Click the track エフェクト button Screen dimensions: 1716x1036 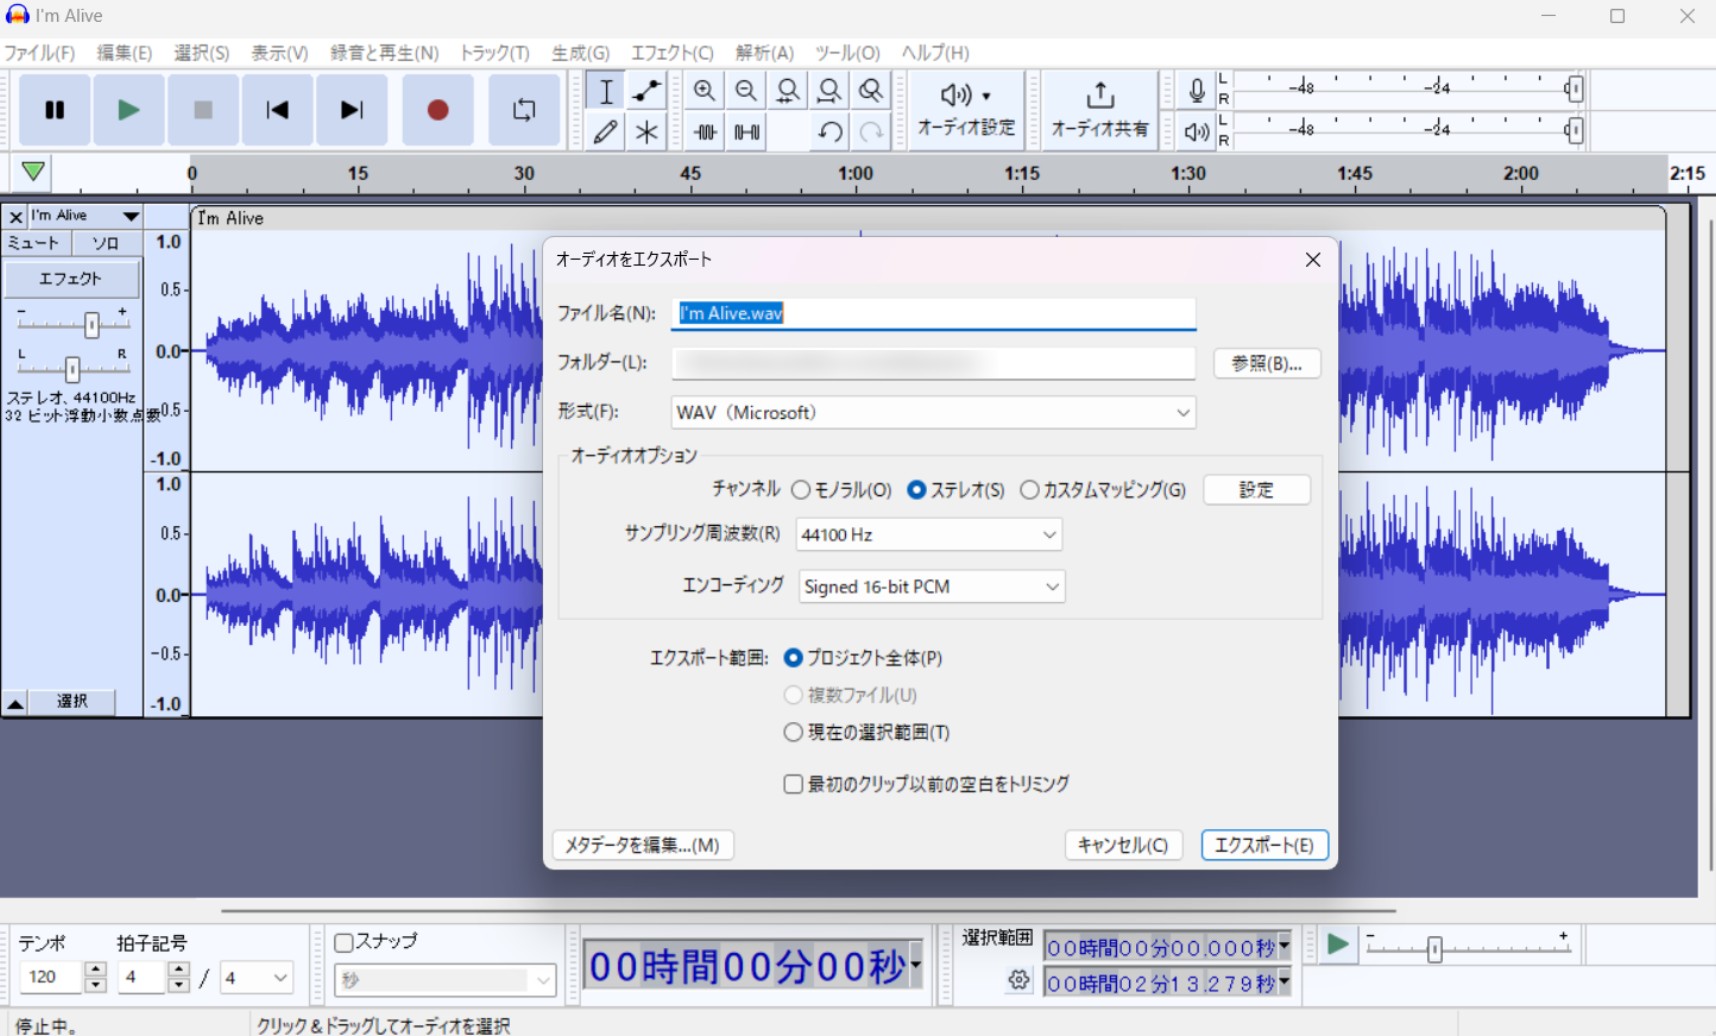(71, 279)
